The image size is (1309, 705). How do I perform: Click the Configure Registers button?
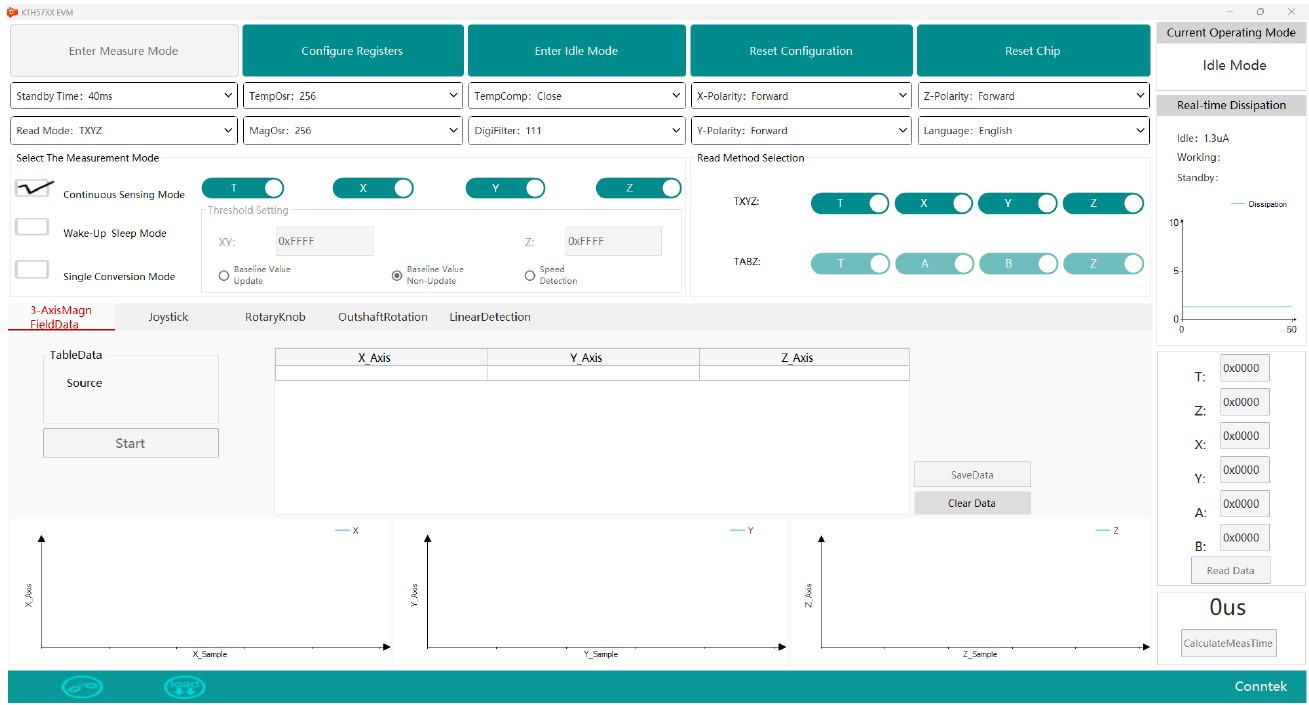point(352,51)
